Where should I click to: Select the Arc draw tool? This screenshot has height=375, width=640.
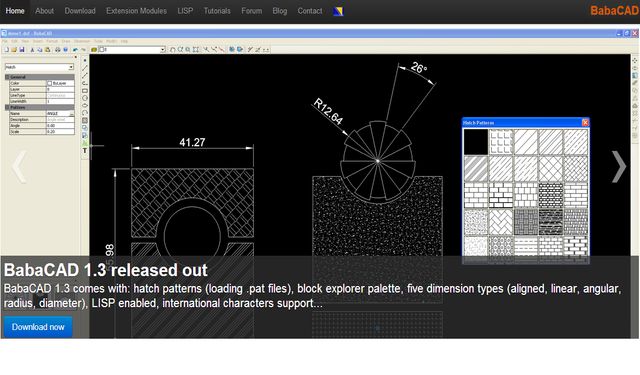[x=85, y=113]
